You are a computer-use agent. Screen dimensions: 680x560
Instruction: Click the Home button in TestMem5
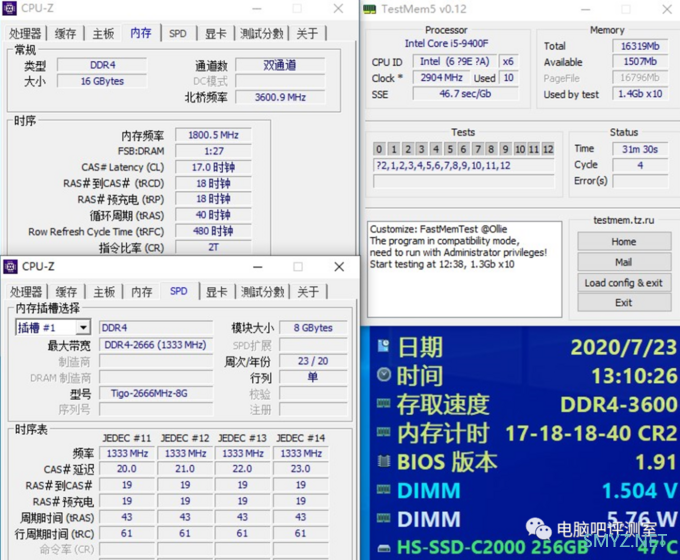click(x=624, y=241)
